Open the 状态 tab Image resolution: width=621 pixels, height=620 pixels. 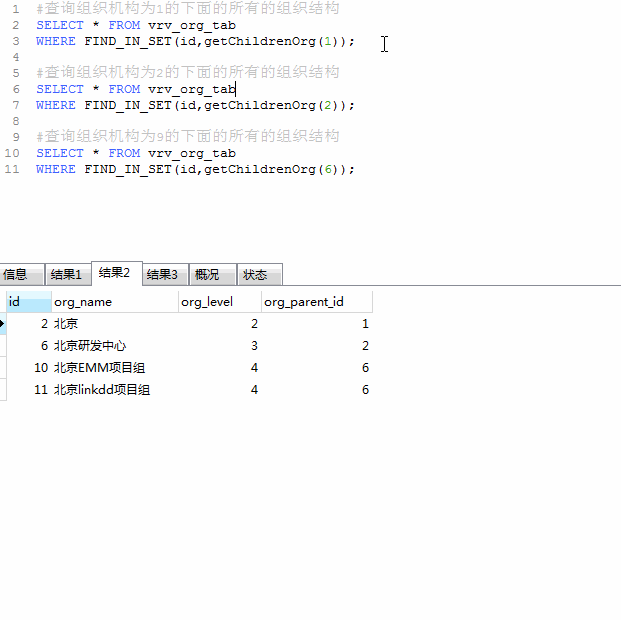260,274
